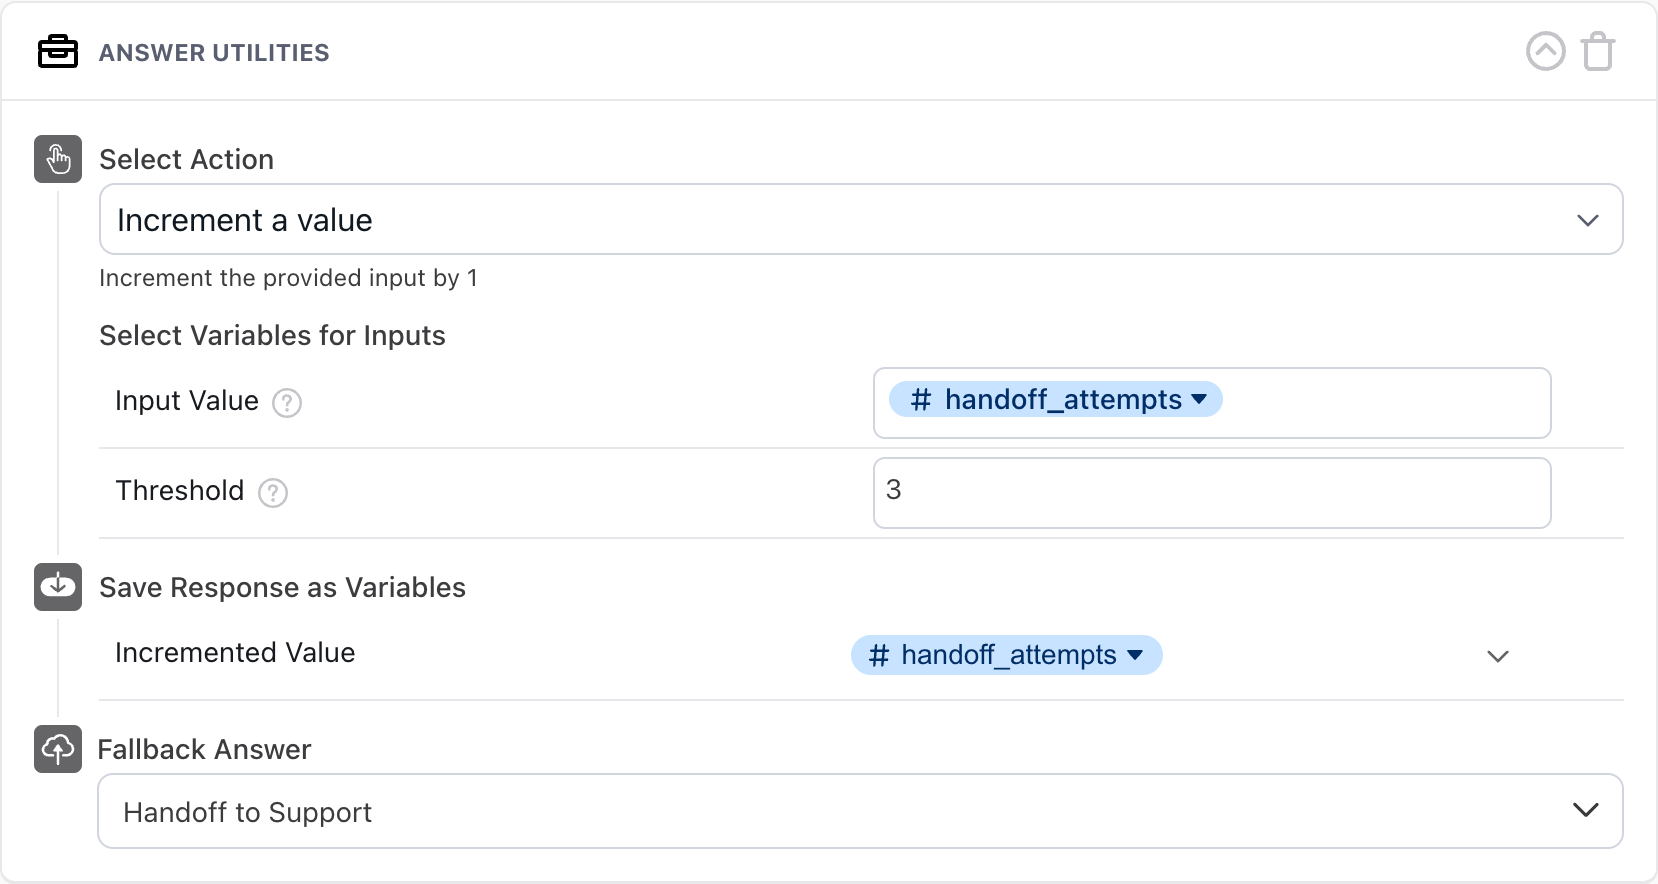This screenshot has height=884, width=1658.
Task: Click the Save Response download icon
Action: tap(58, 586)
